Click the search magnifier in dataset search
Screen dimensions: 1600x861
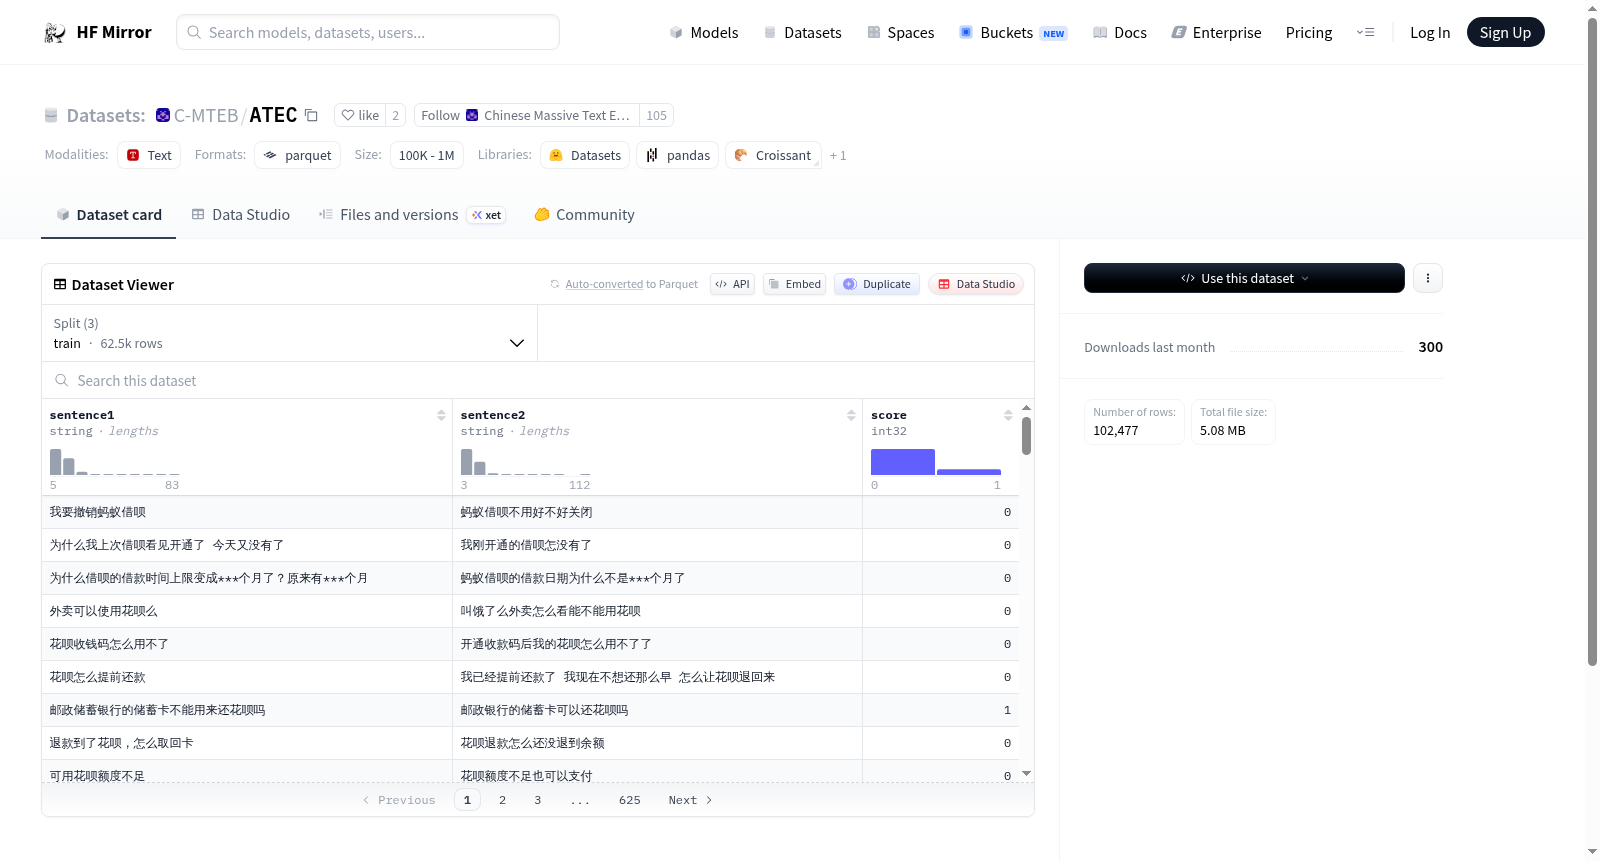pos(62,381)
